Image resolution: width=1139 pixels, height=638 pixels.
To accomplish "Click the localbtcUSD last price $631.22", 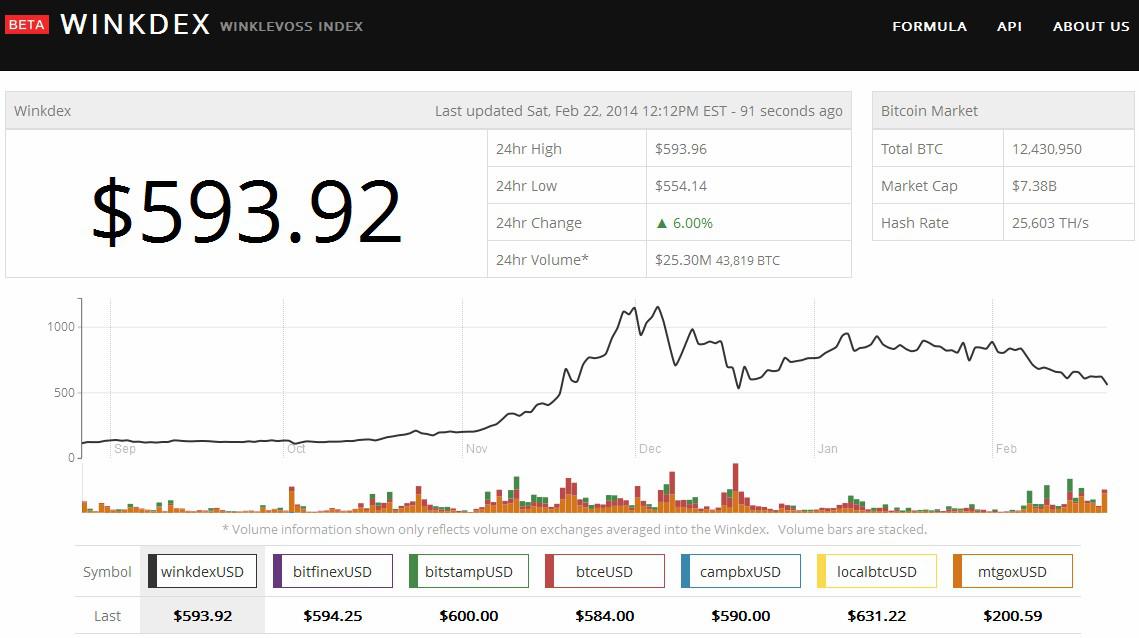I will [876, 616].
